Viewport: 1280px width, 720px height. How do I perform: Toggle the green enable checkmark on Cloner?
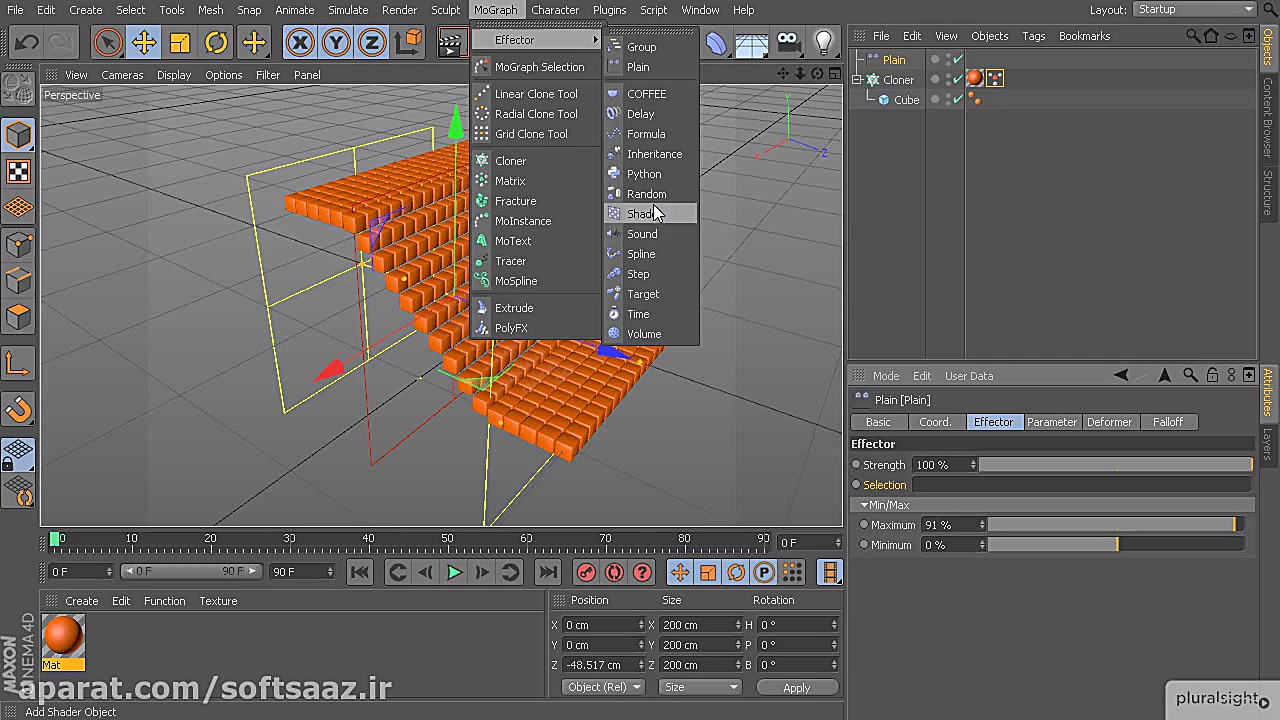[957, 79]
